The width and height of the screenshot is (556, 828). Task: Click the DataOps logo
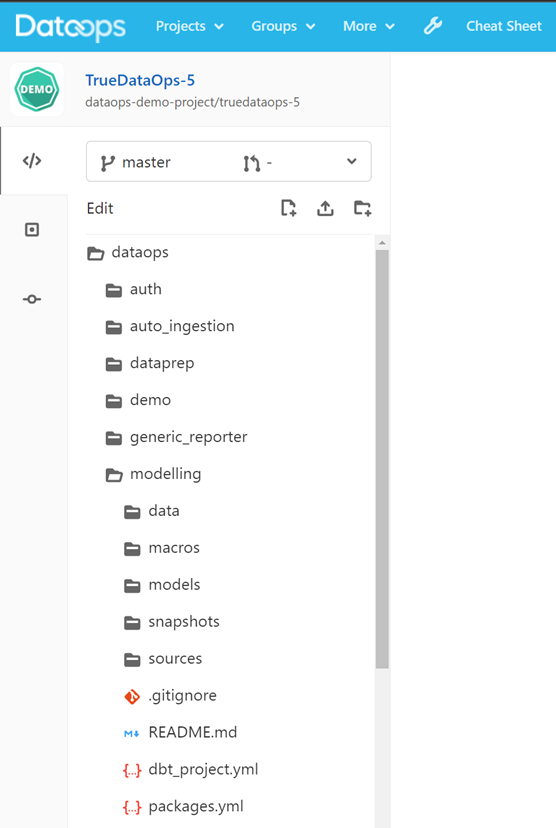coord(70,27)
